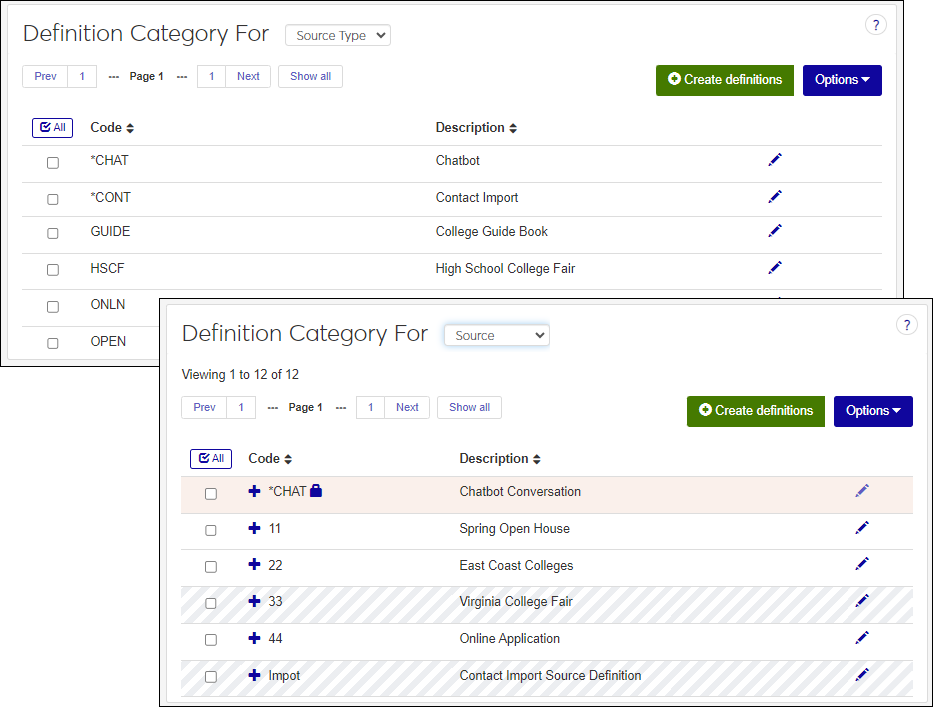The image size is (933, 707).
Task: Edit the College Guide Book definition
Action: pyautogui.click(x=774, y=231)
